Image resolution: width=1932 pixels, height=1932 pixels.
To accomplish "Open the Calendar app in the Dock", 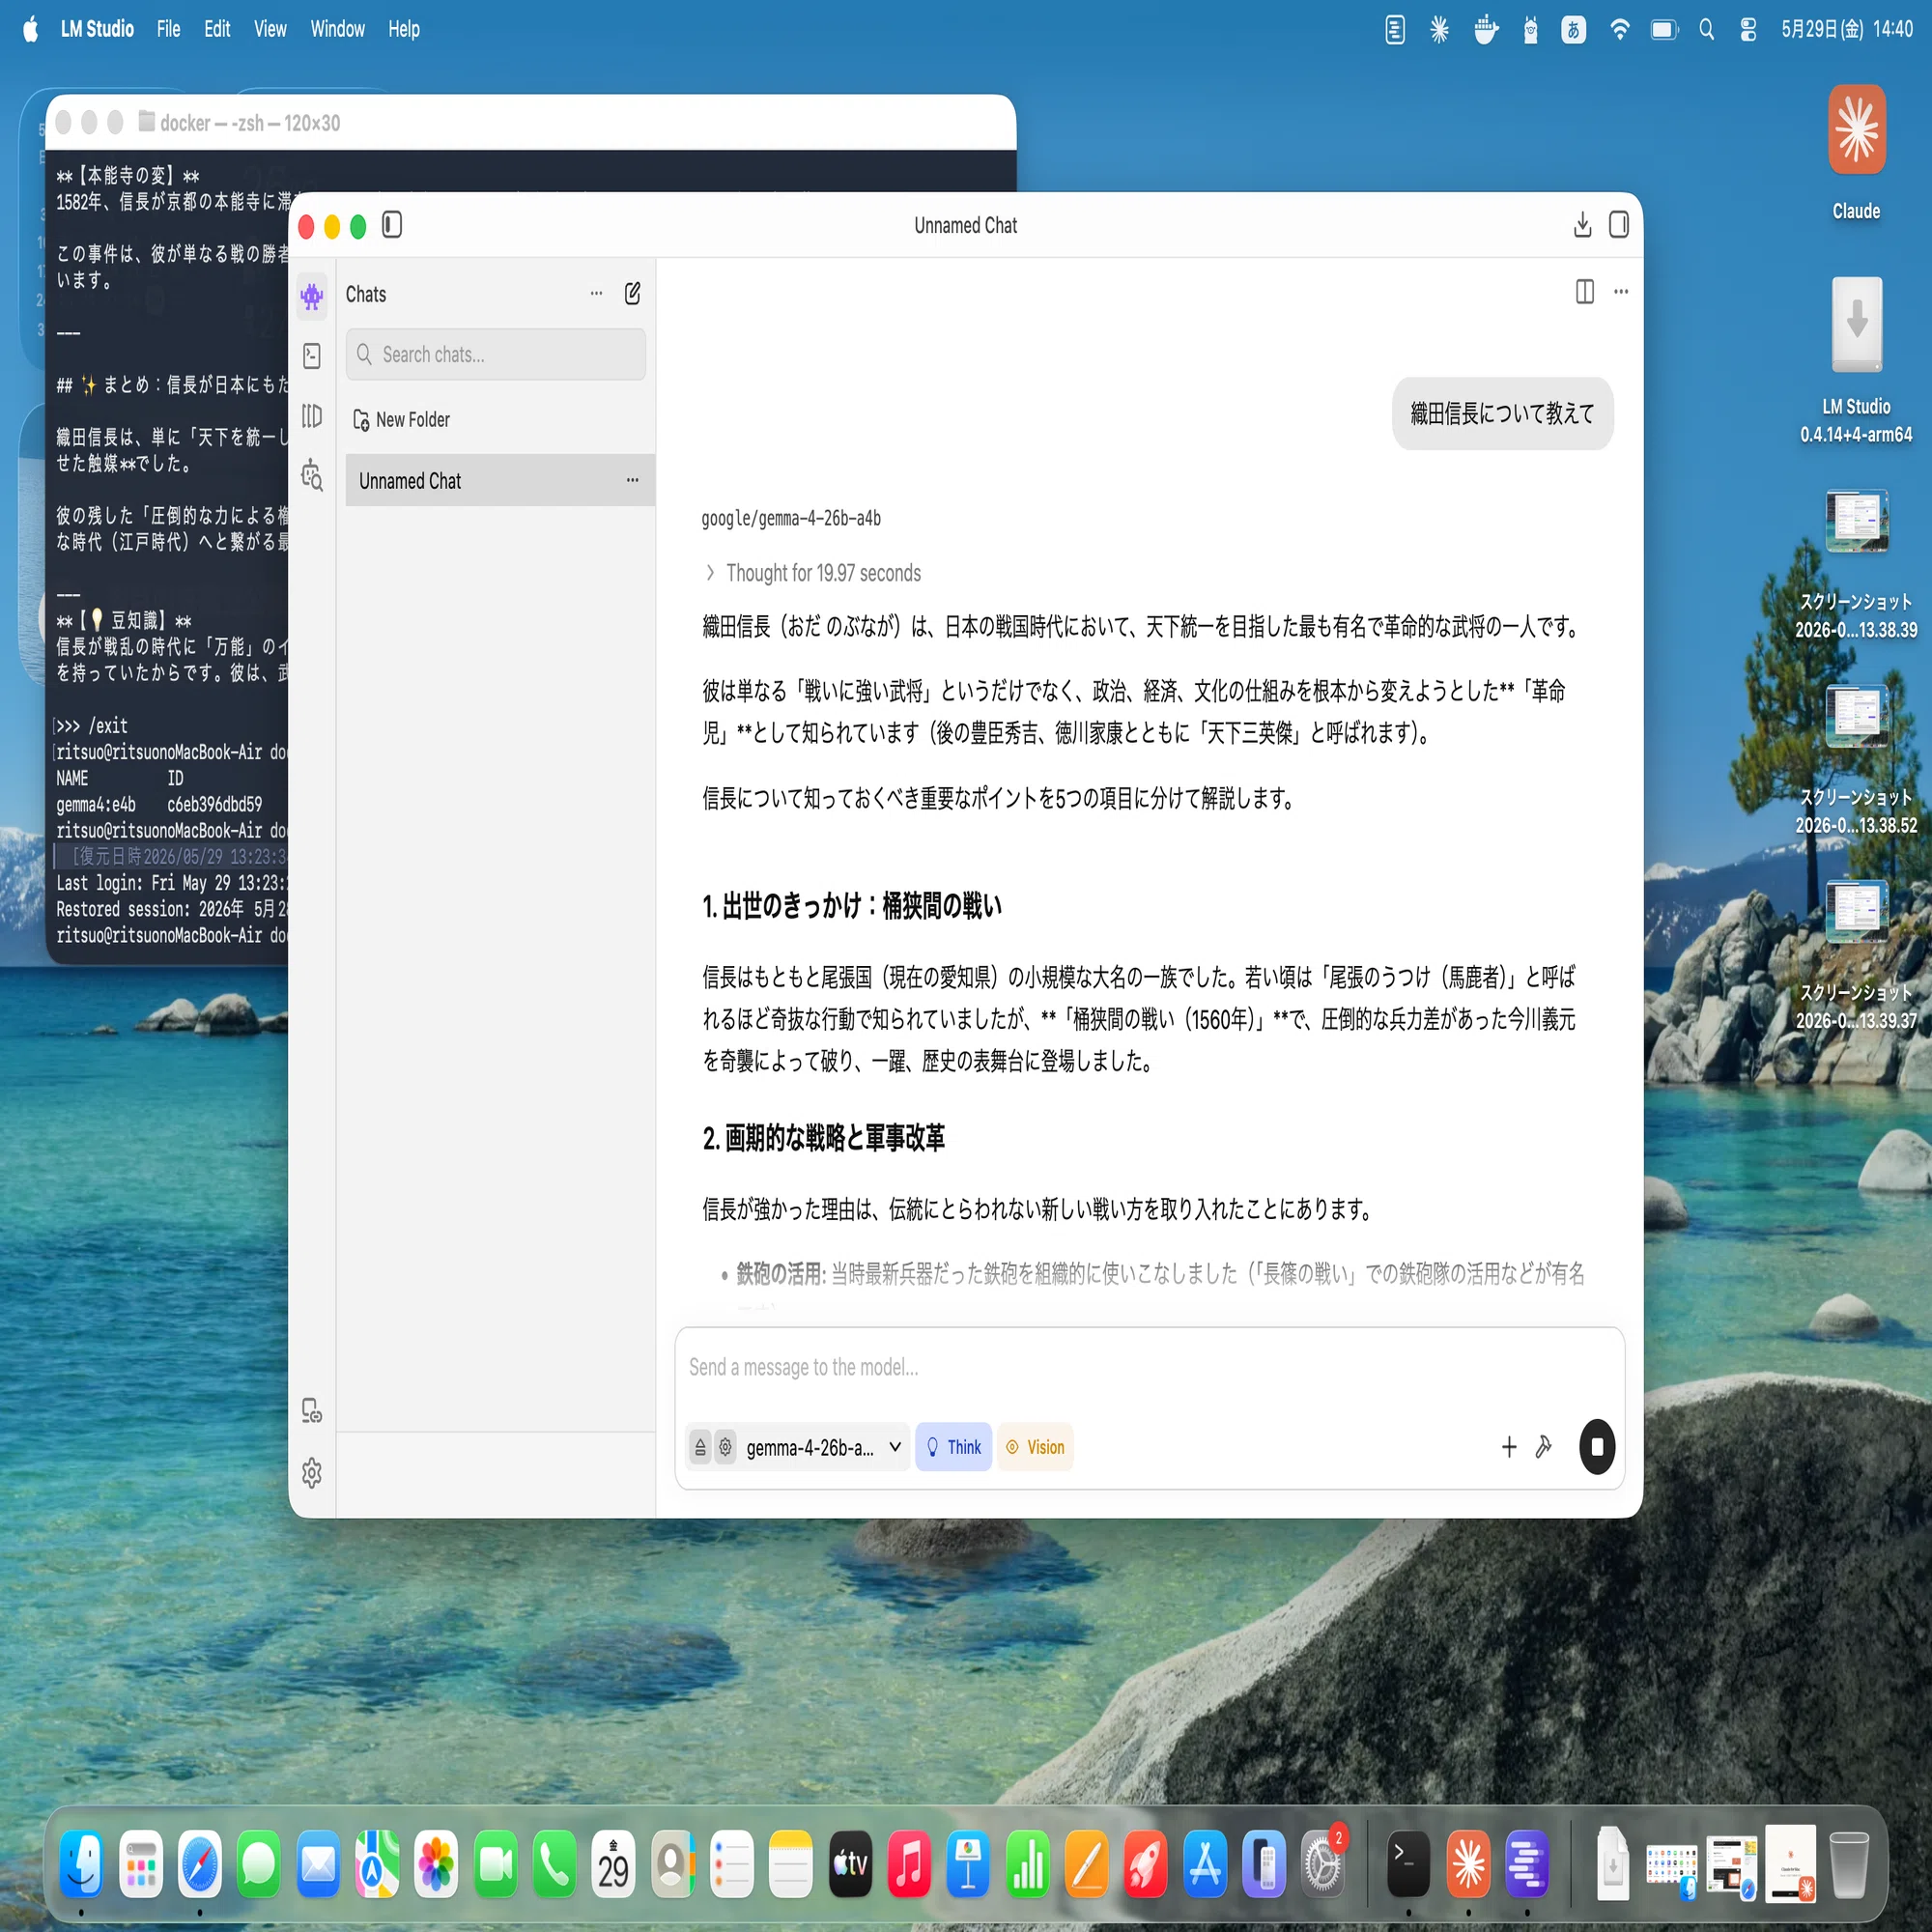I will [x=613, y=1864].
